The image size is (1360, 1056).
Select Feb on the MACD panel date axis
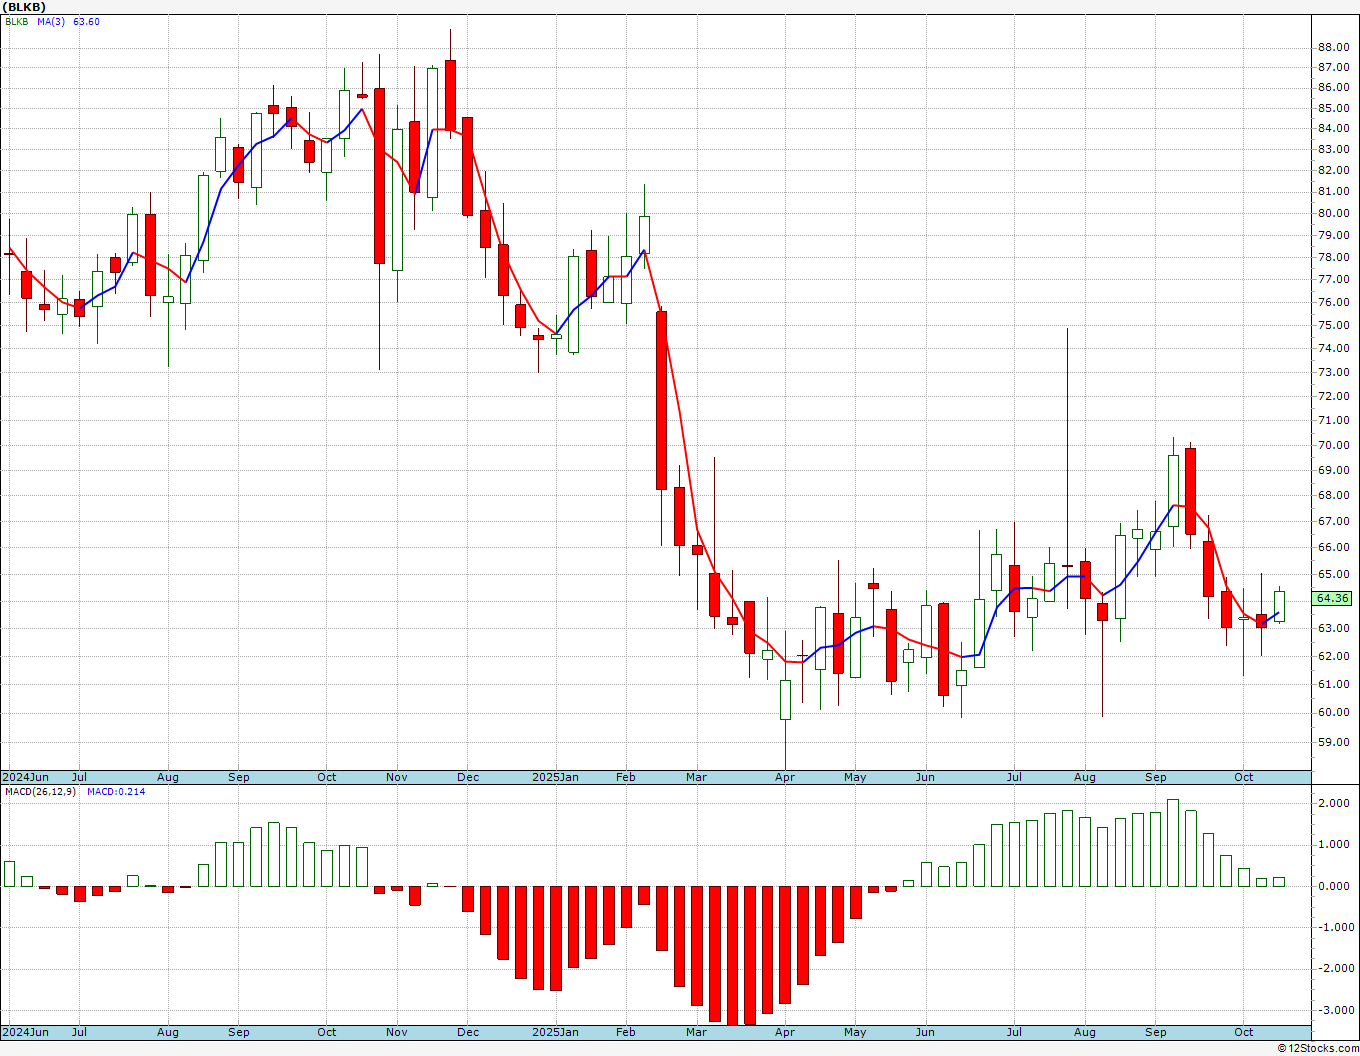(626, 1032)
